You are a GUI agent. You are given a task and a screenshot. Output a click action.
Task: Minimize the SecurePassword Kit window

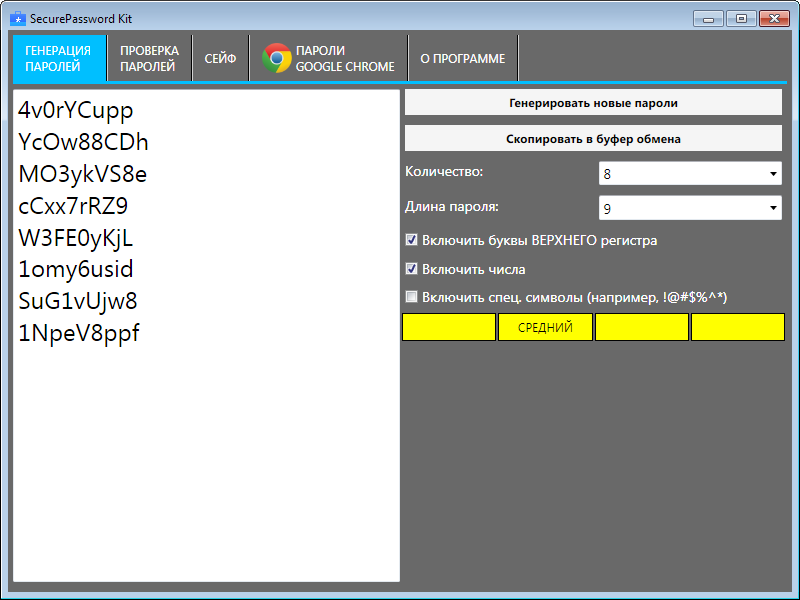point(708,19)
